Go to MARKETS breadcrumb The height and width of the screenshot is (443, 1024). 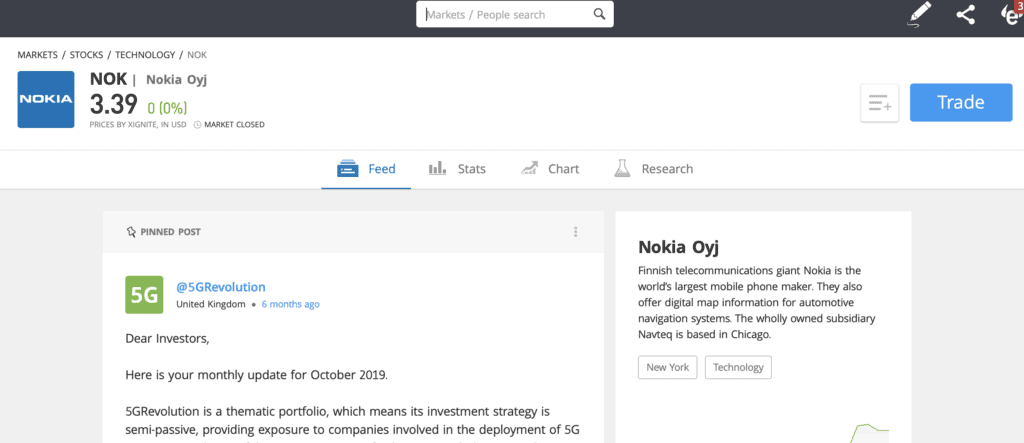point(38,55)
